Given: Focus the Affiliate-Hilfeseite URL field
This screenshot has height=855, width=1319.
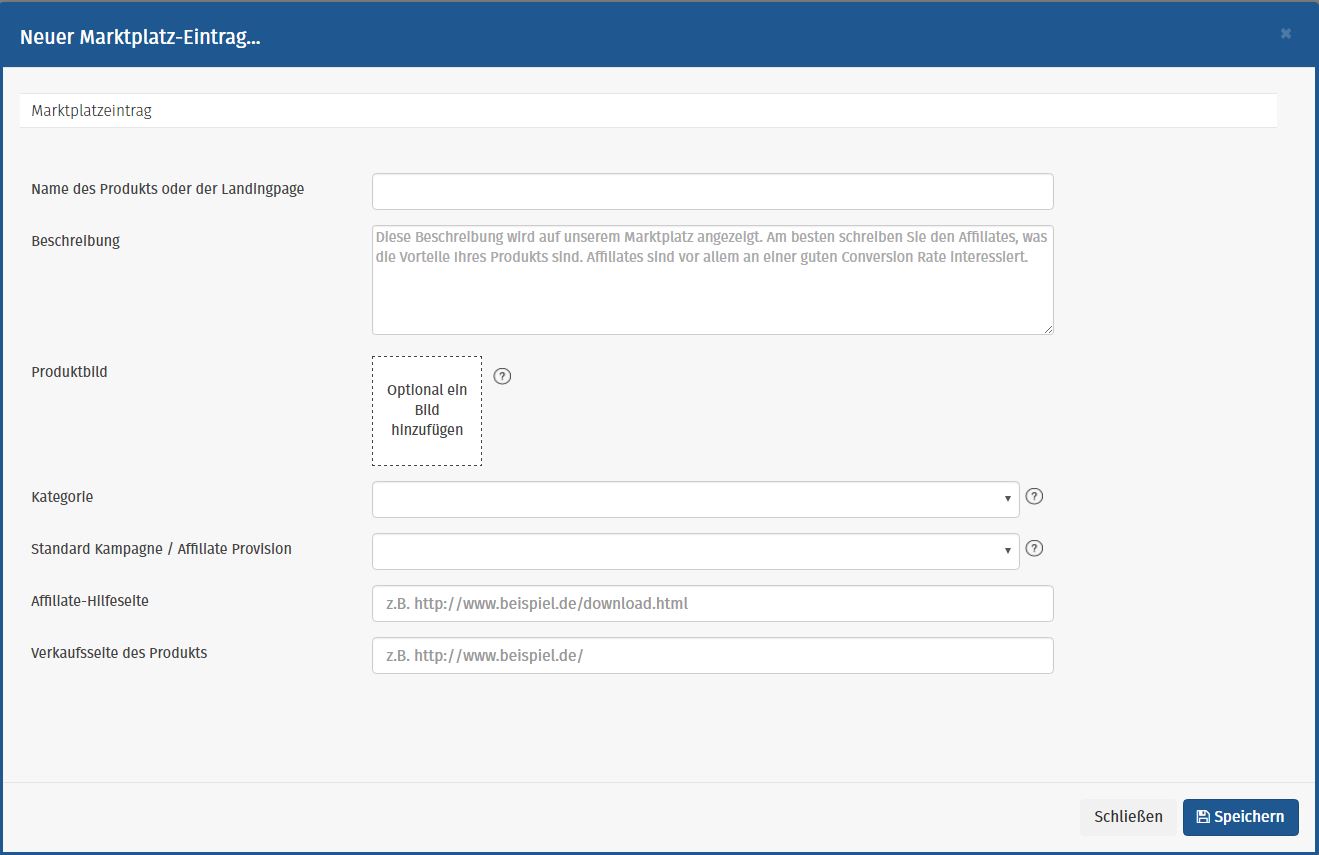Looking at the screenshot, I should click(713, 603).
